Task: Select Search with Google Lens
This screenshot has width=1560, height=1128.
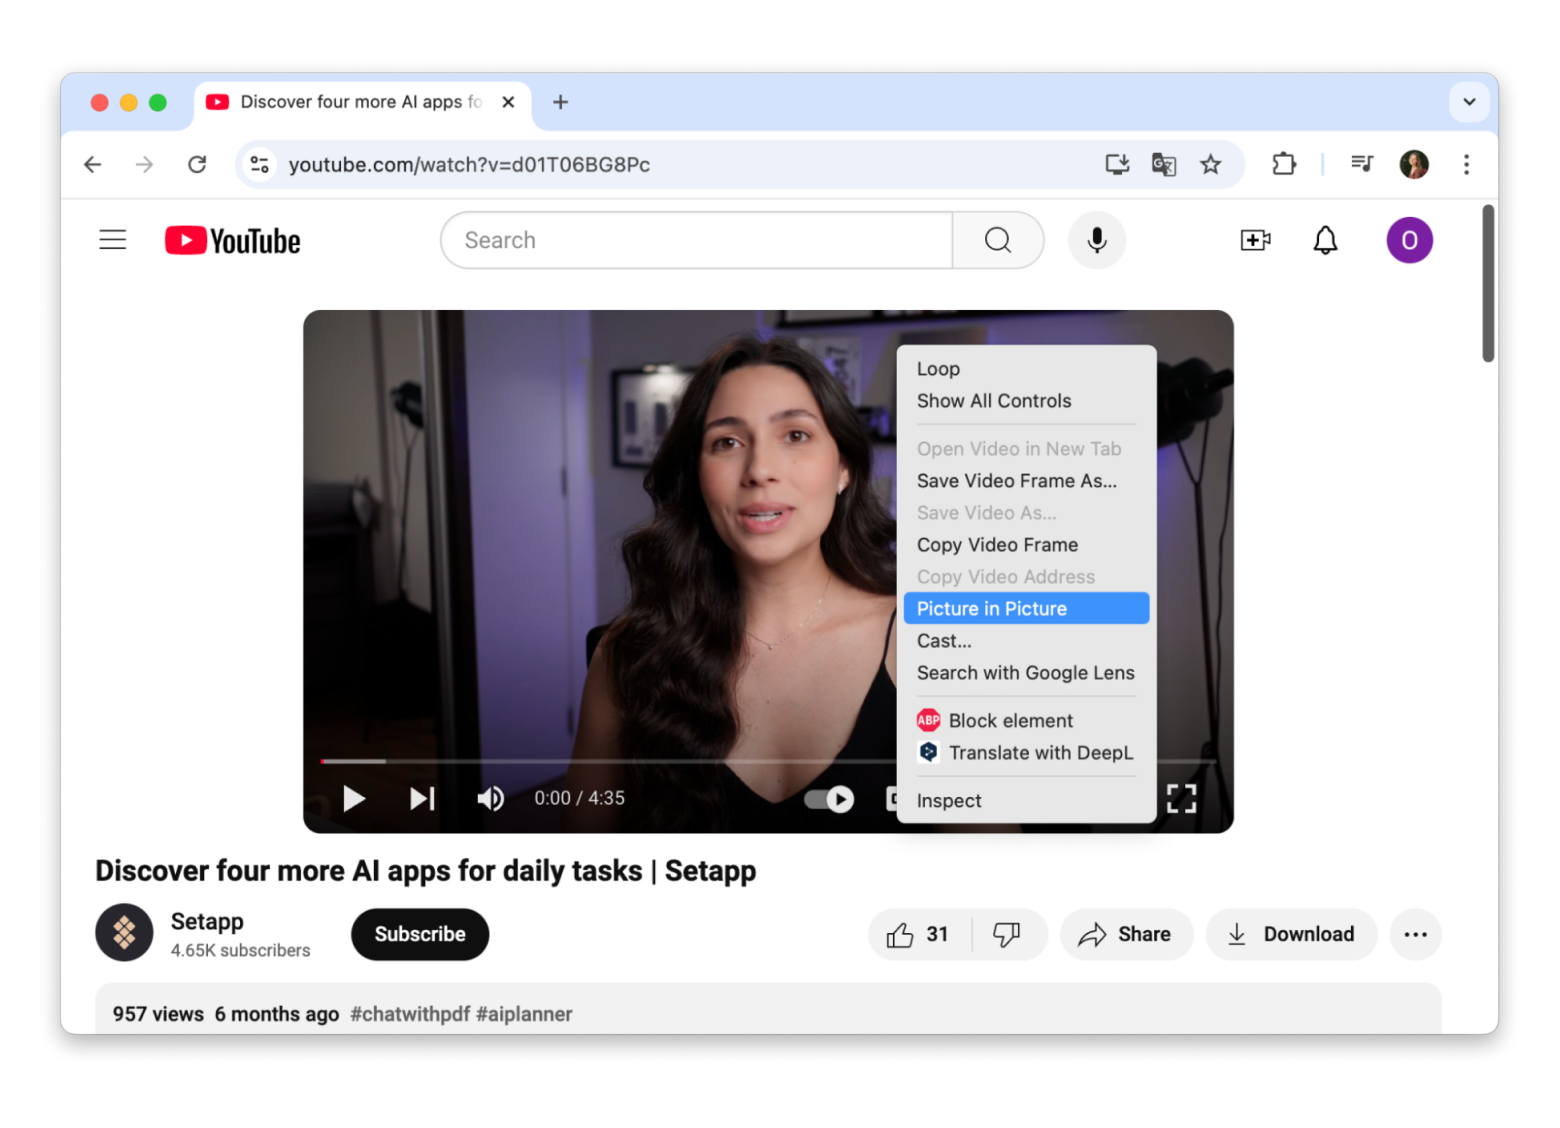Action: click(x=1026, y=673)
